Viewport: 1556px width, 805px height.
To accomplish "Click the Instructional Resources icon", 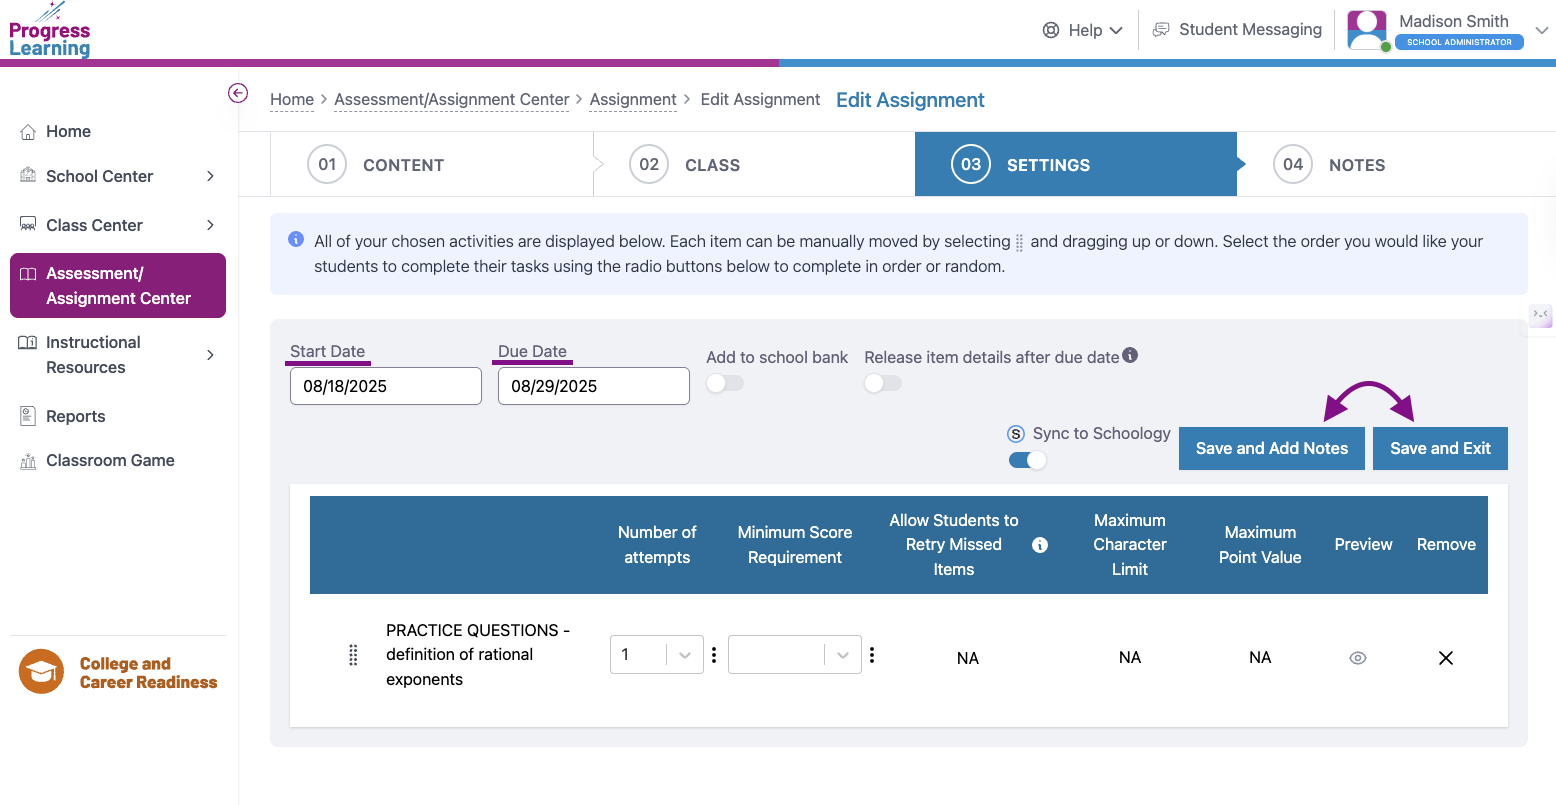I will click(x=28, y=343).
